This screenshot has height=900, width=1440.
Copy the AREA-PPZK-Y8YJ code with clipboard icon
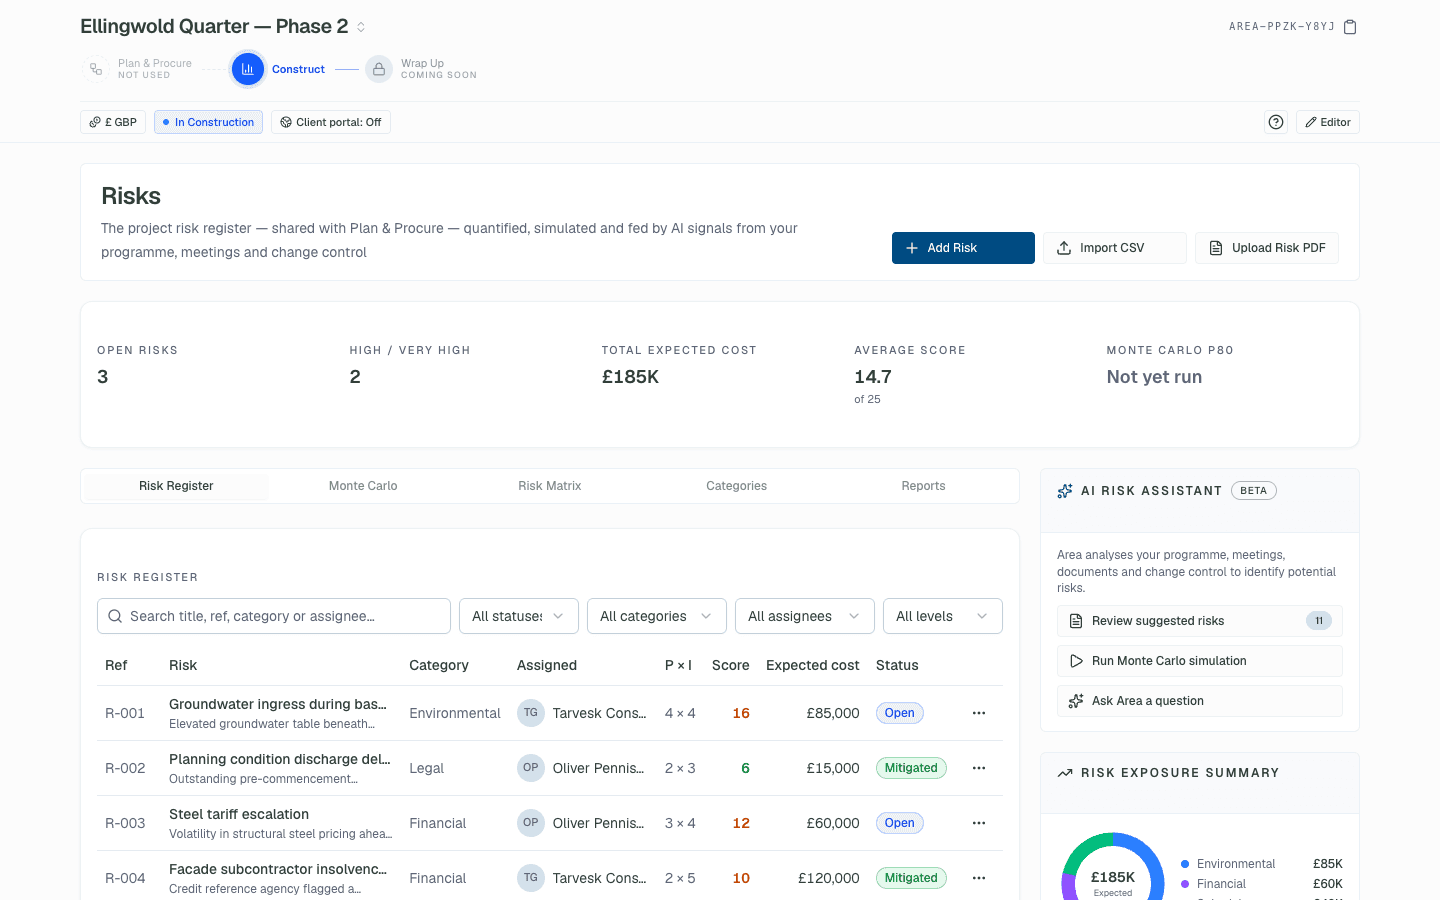click(x=1349, y=27)
